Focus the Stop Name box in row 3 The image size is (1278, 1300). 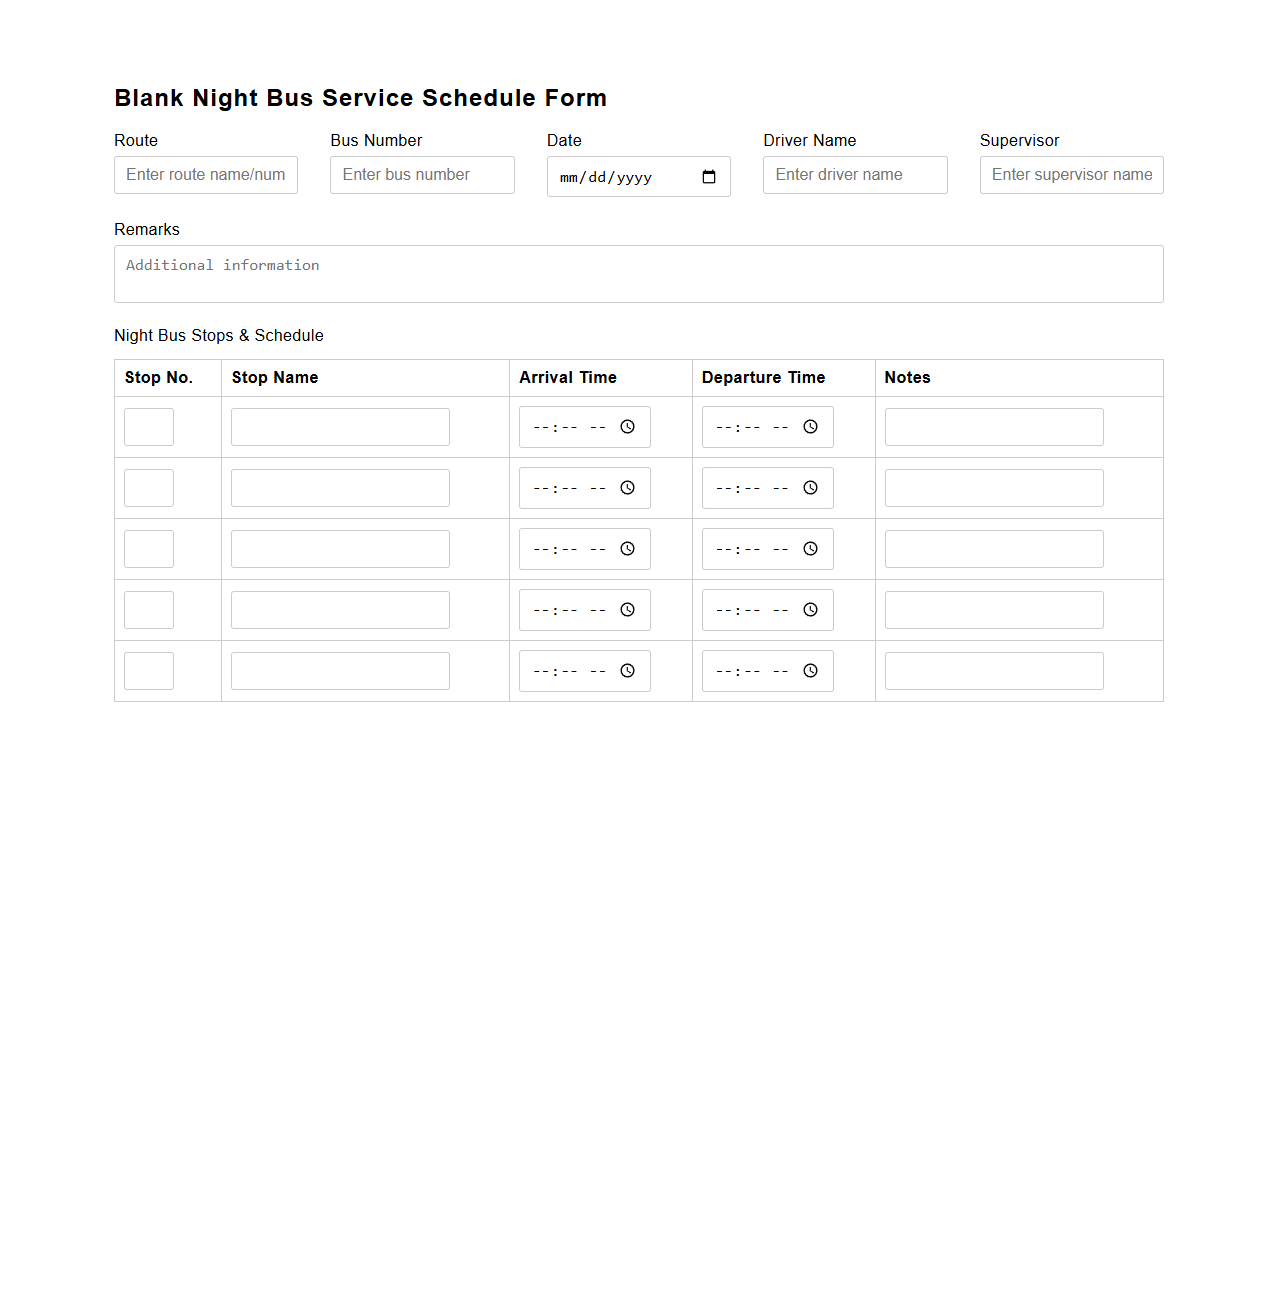point(339,549)
